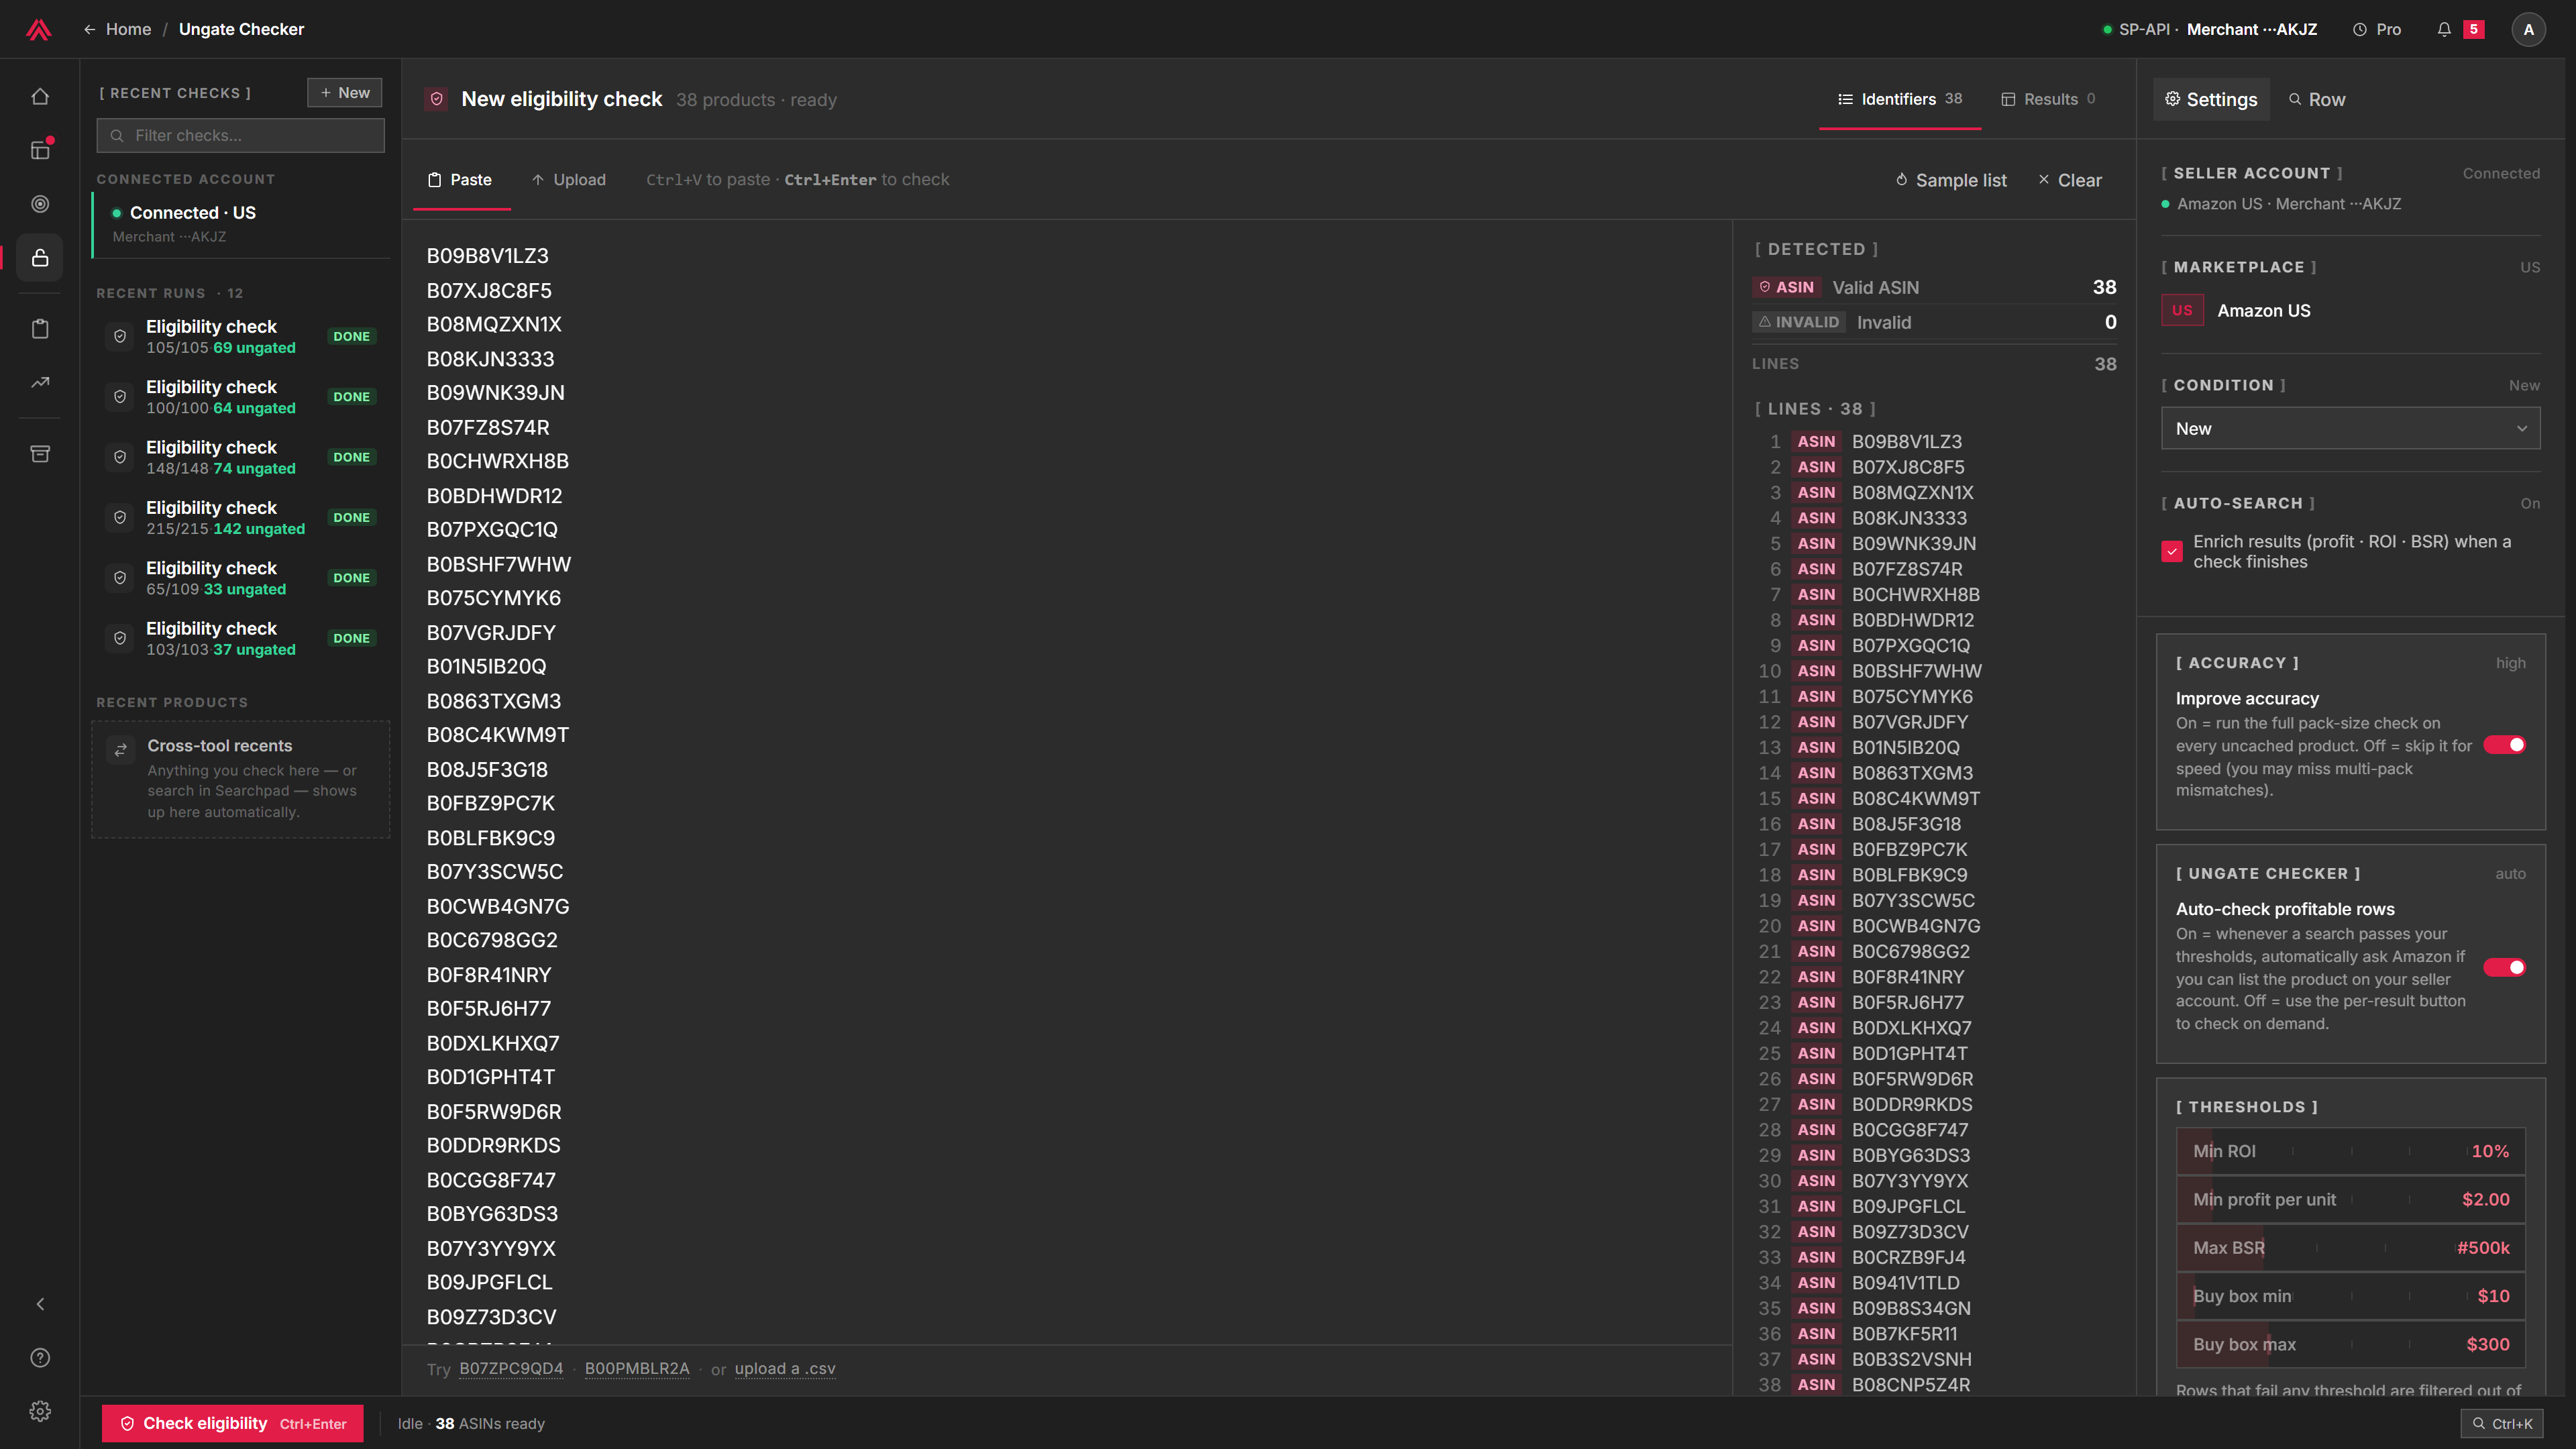Open the target icon in the sidebar

pyautogui.click(x=40, y=204)
